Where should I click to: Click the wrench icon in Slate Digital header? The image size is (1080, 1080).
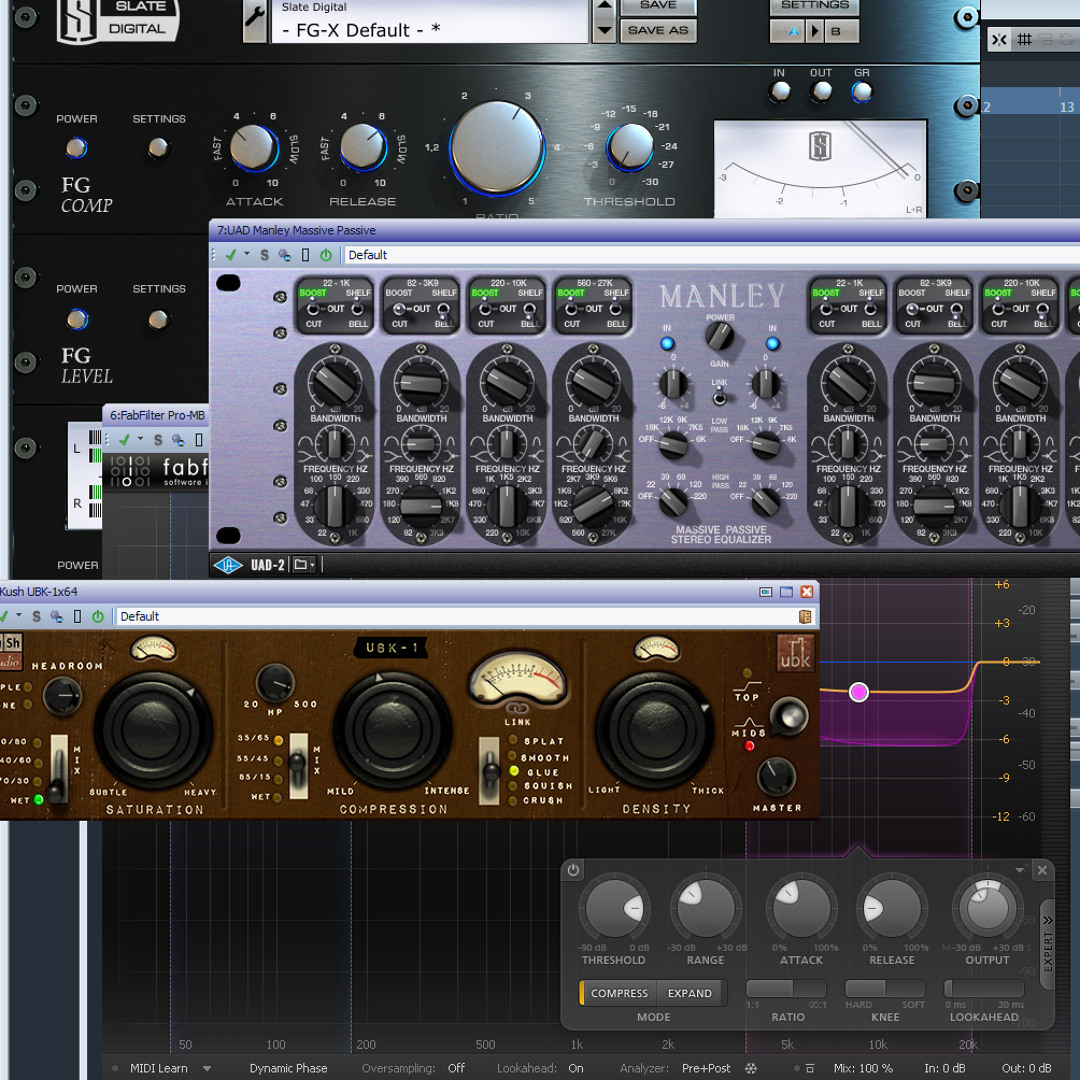pos(255,20)
